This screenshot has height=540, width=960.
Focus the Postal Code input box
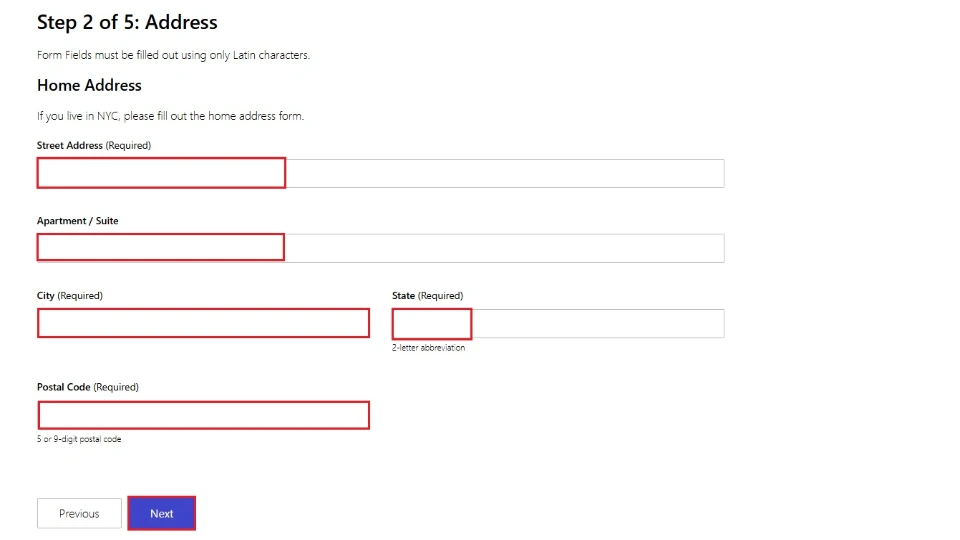pos(203,415)
